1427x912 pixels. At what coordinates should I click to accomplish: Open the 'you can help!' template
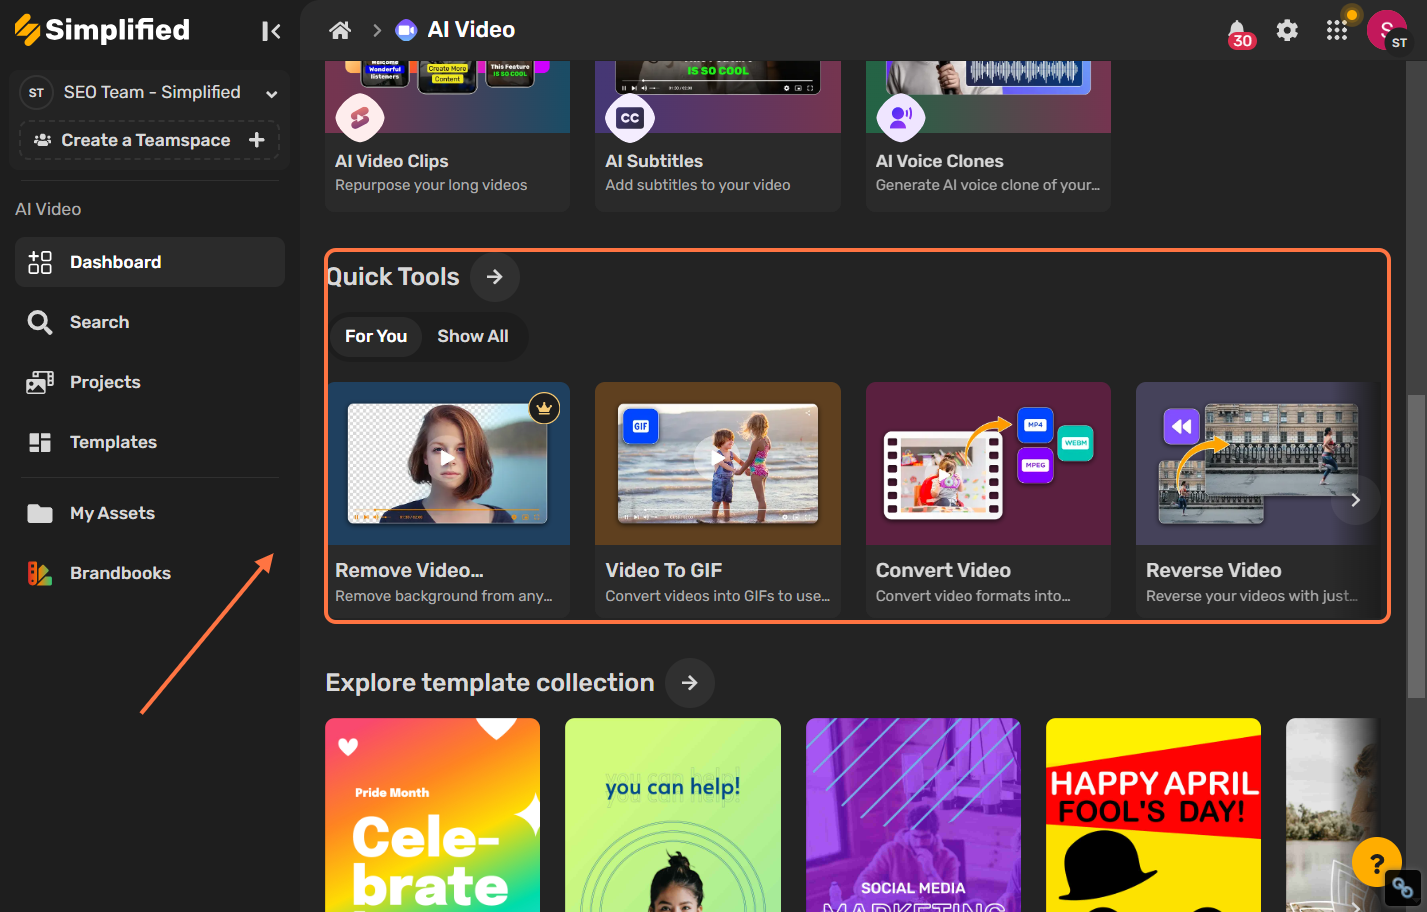673,815
